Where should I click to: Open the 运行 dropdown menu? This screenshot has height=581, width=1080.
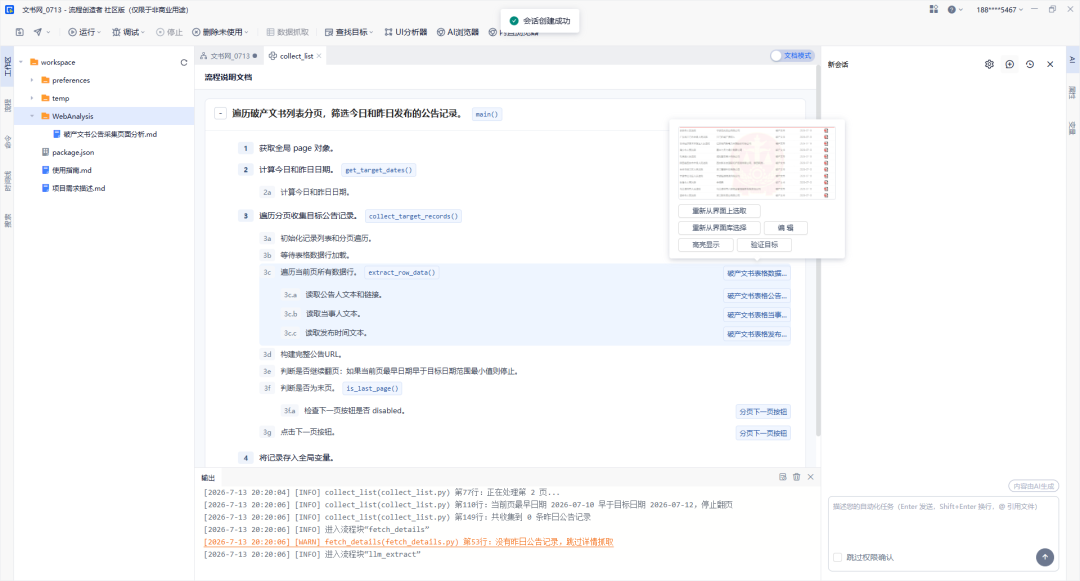point(85,32)
